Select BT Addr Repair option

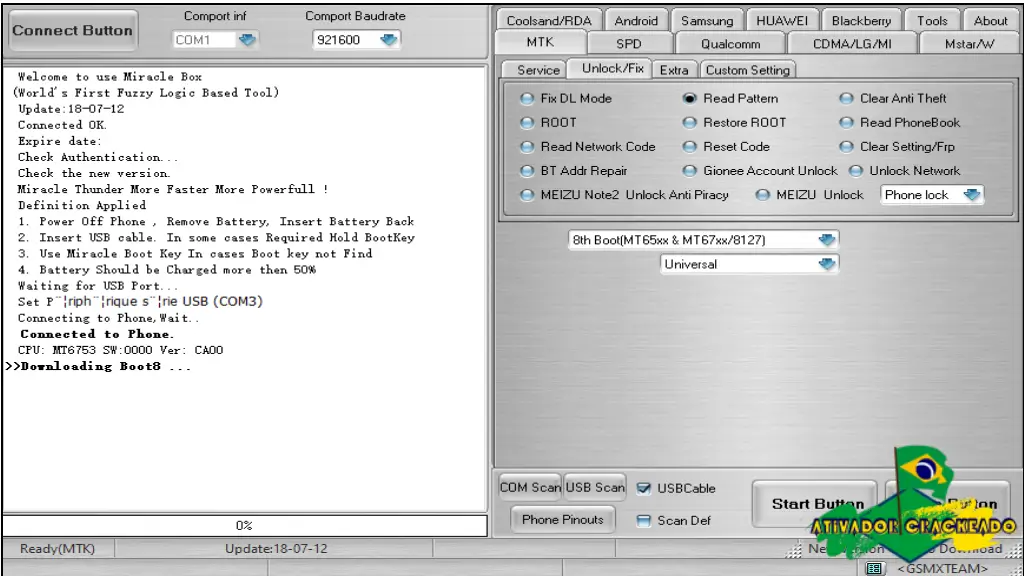pyautogui.click(x=573, y=171)
